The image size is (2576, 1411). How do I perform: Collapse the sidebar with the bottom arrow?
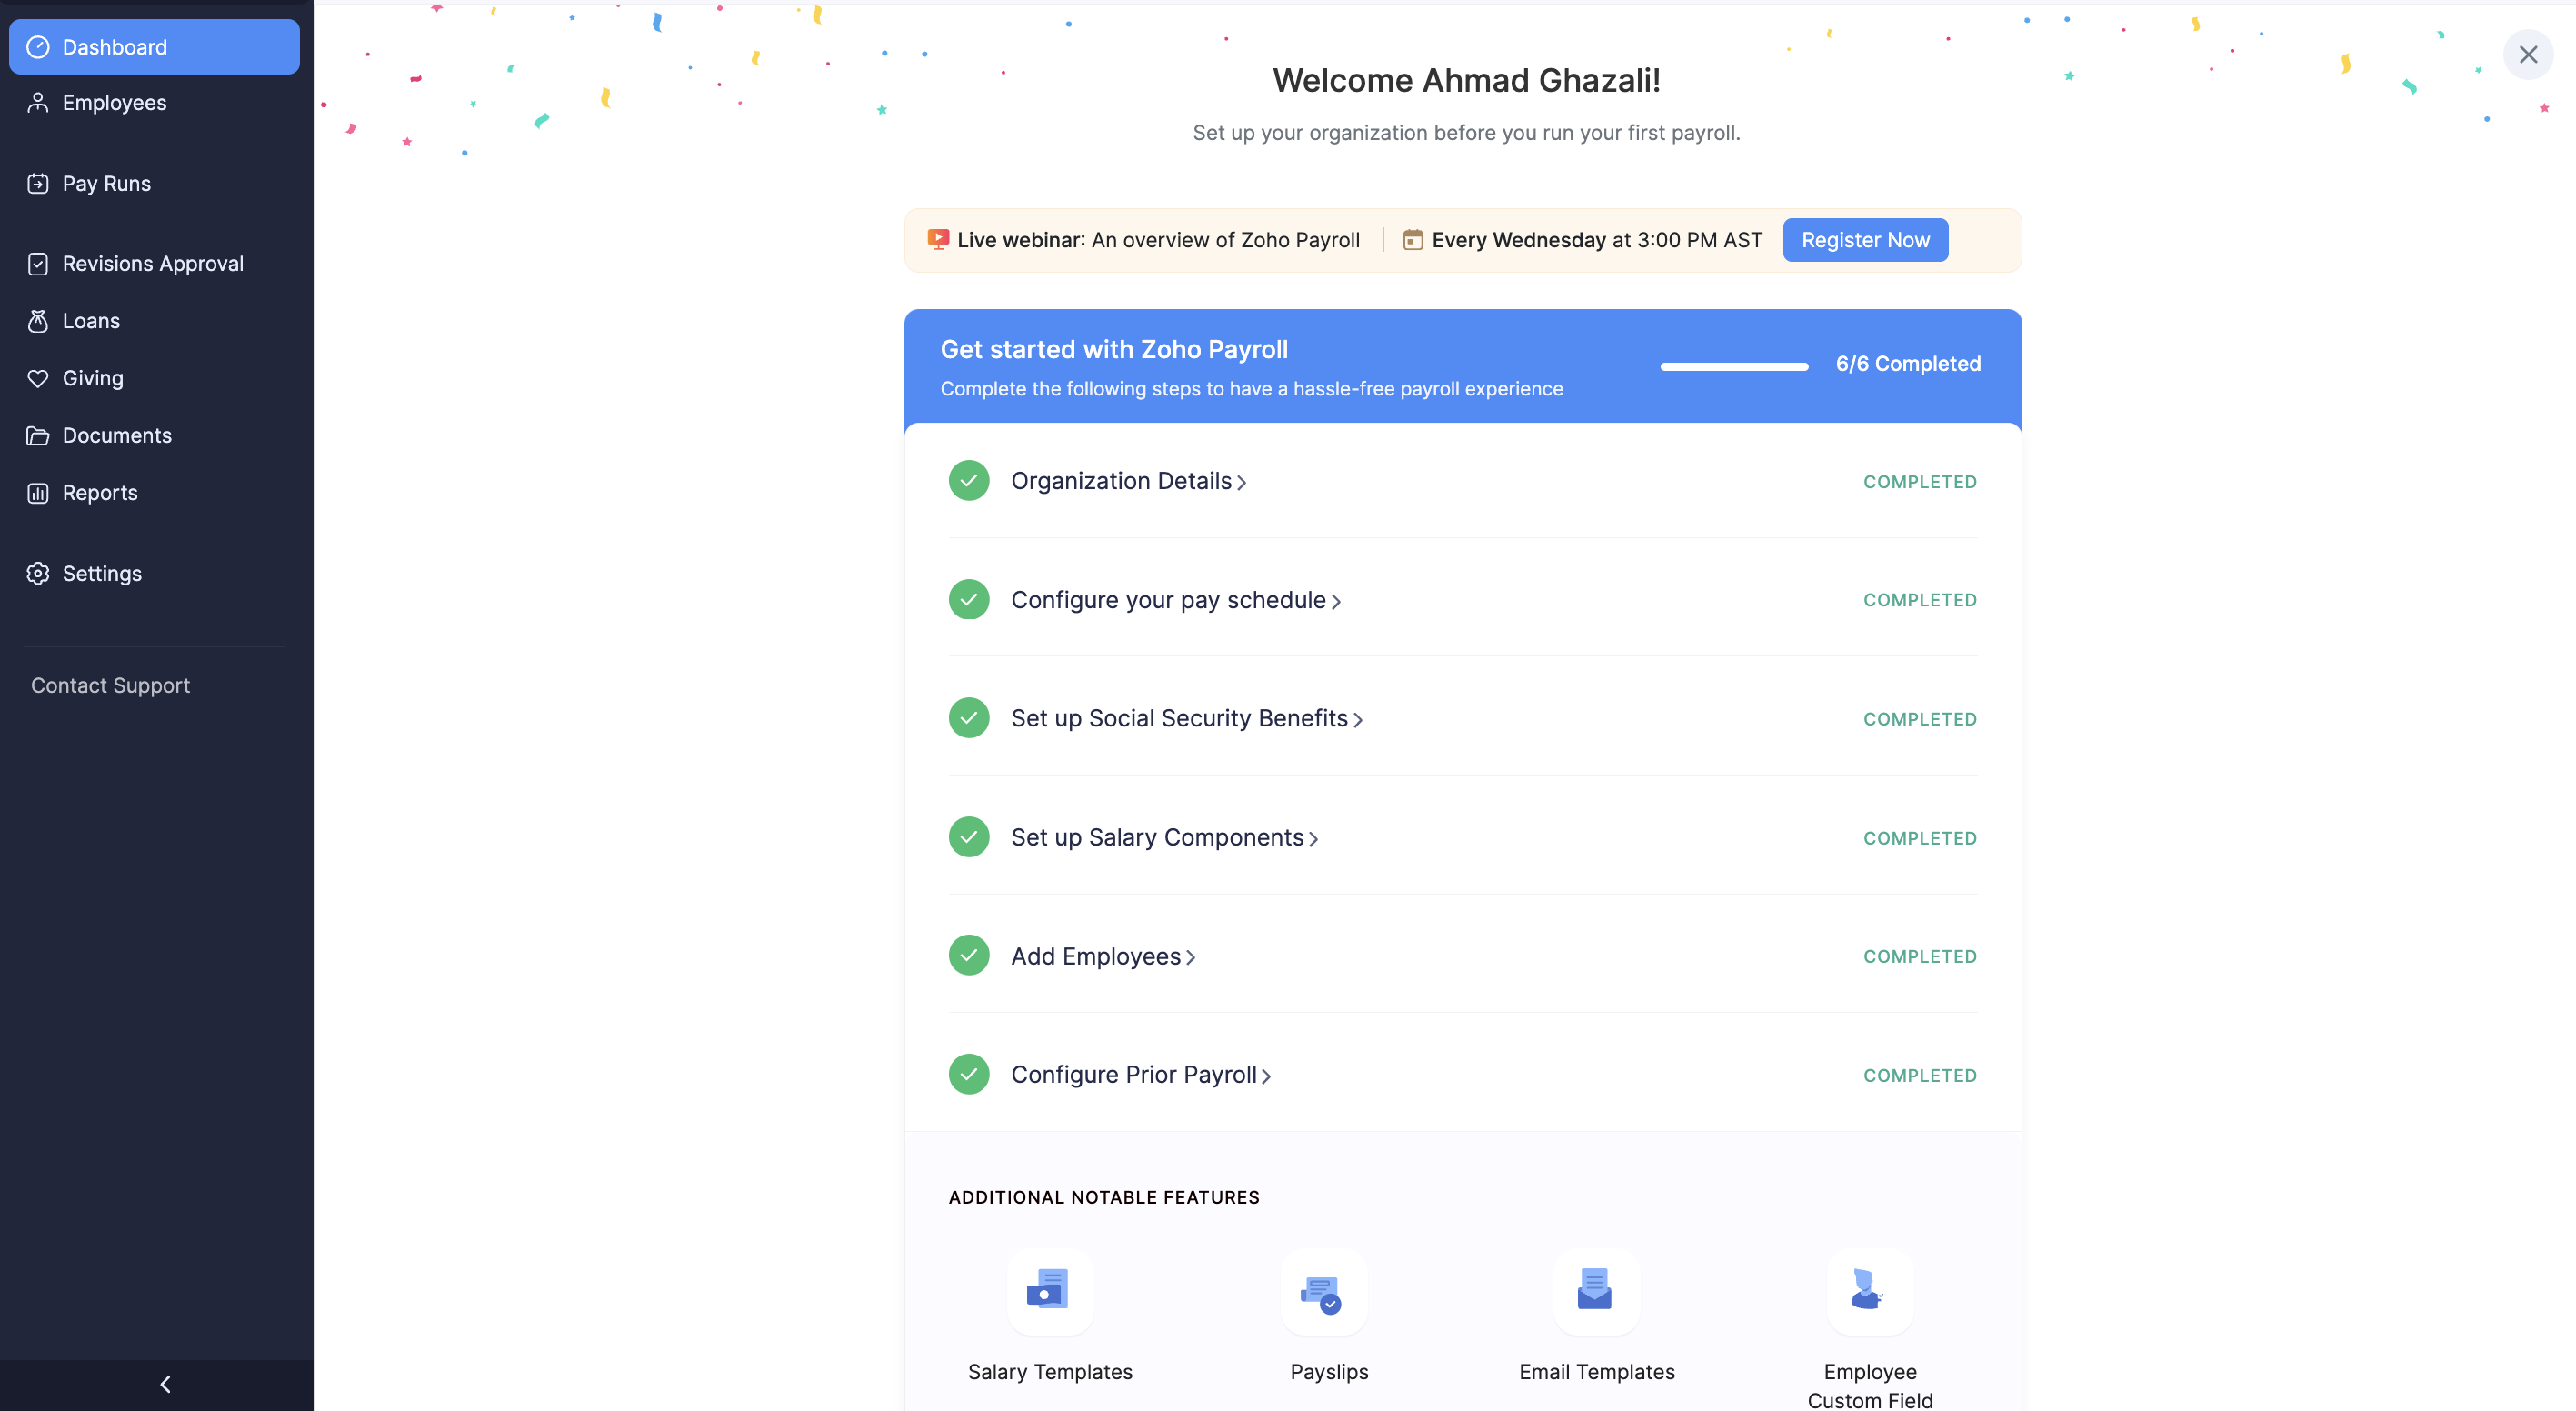pyautogui.click(x=166, y=1384)
